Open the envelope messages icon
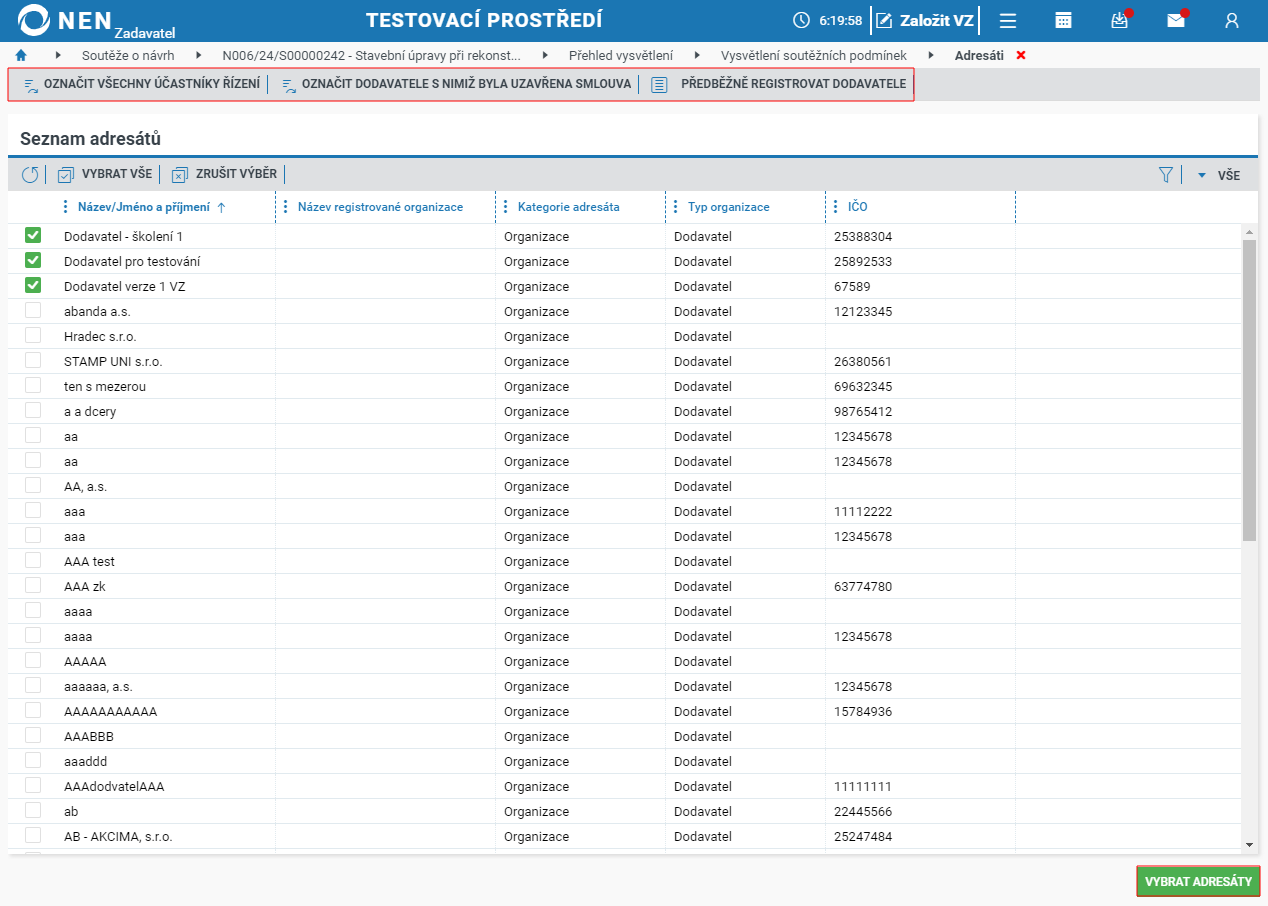The width and height of the screenshot is (1268, 906). pyautogui.click(x=1176, y=20)
